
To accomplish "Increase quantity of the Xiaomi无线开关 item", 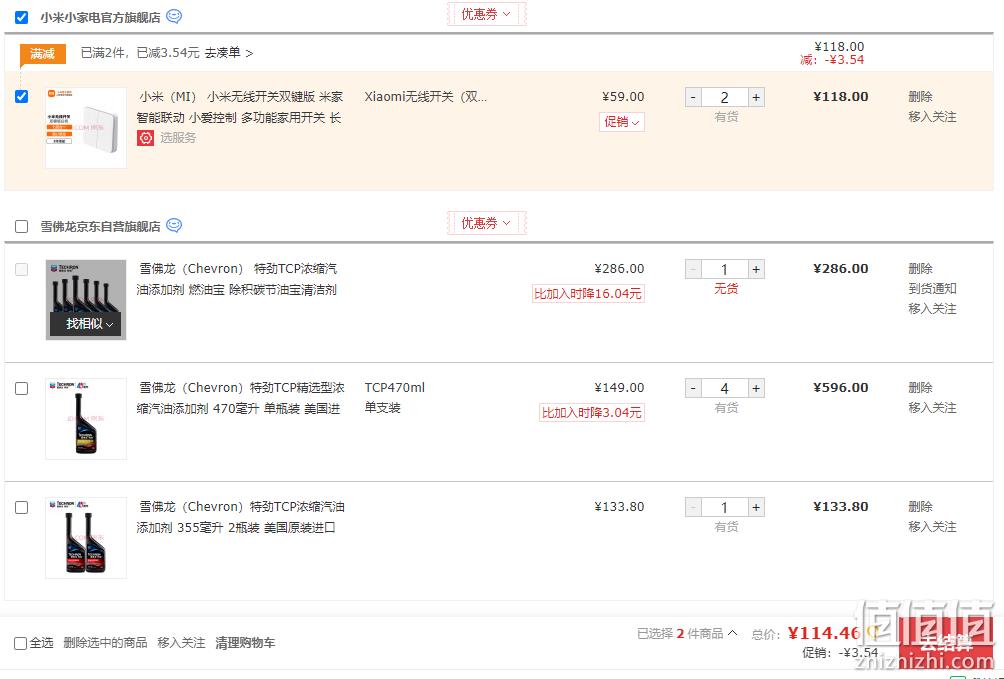I will pos(756,97).
